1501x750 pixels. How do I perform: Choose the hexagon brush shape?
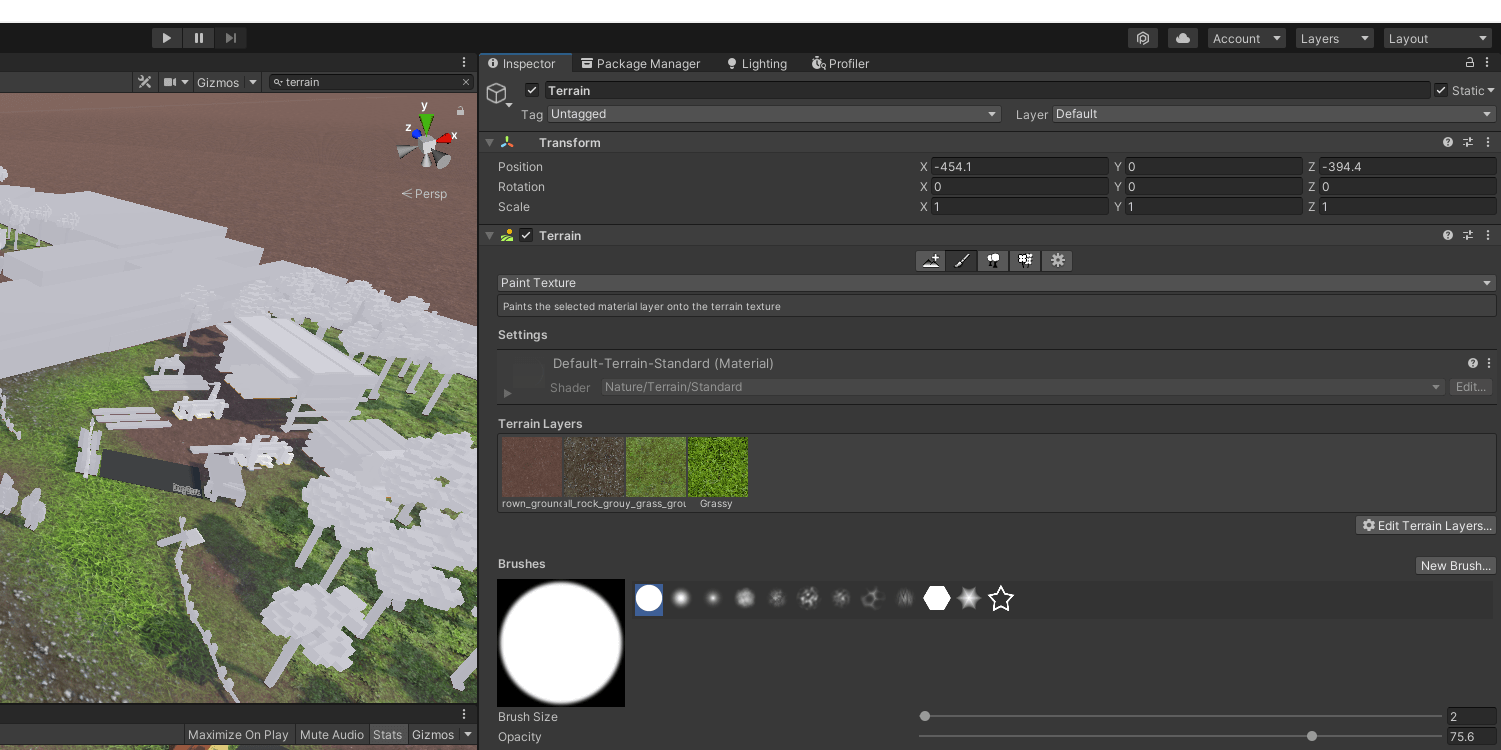[x=937, y=598]
